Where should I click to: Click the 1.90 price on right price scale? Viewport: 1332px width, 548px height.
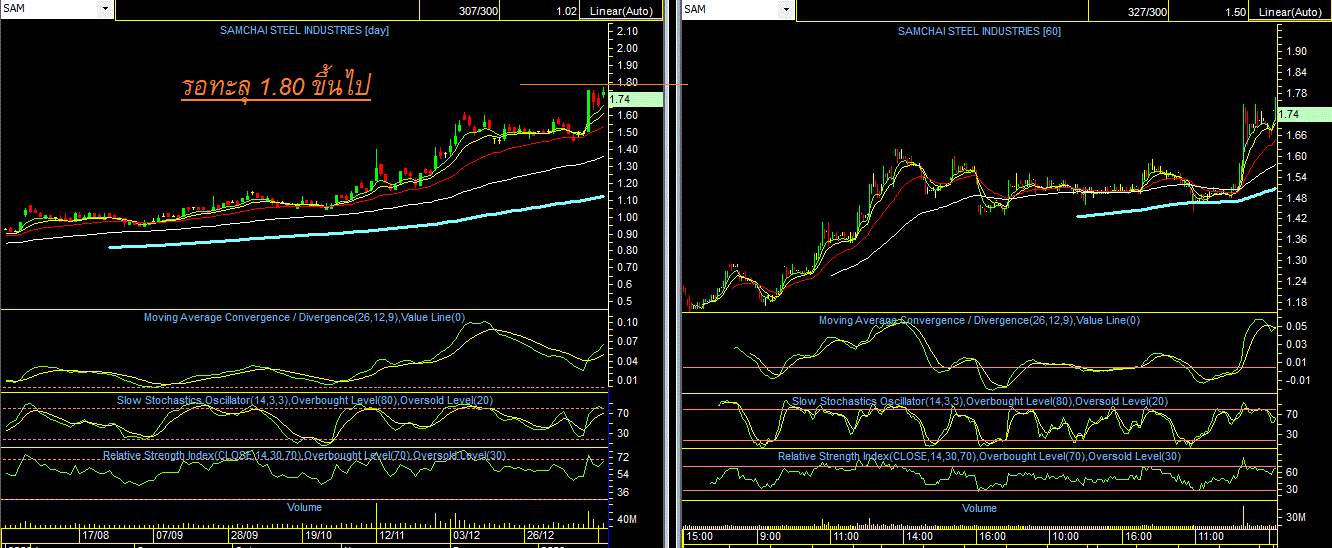point(1298,51)
